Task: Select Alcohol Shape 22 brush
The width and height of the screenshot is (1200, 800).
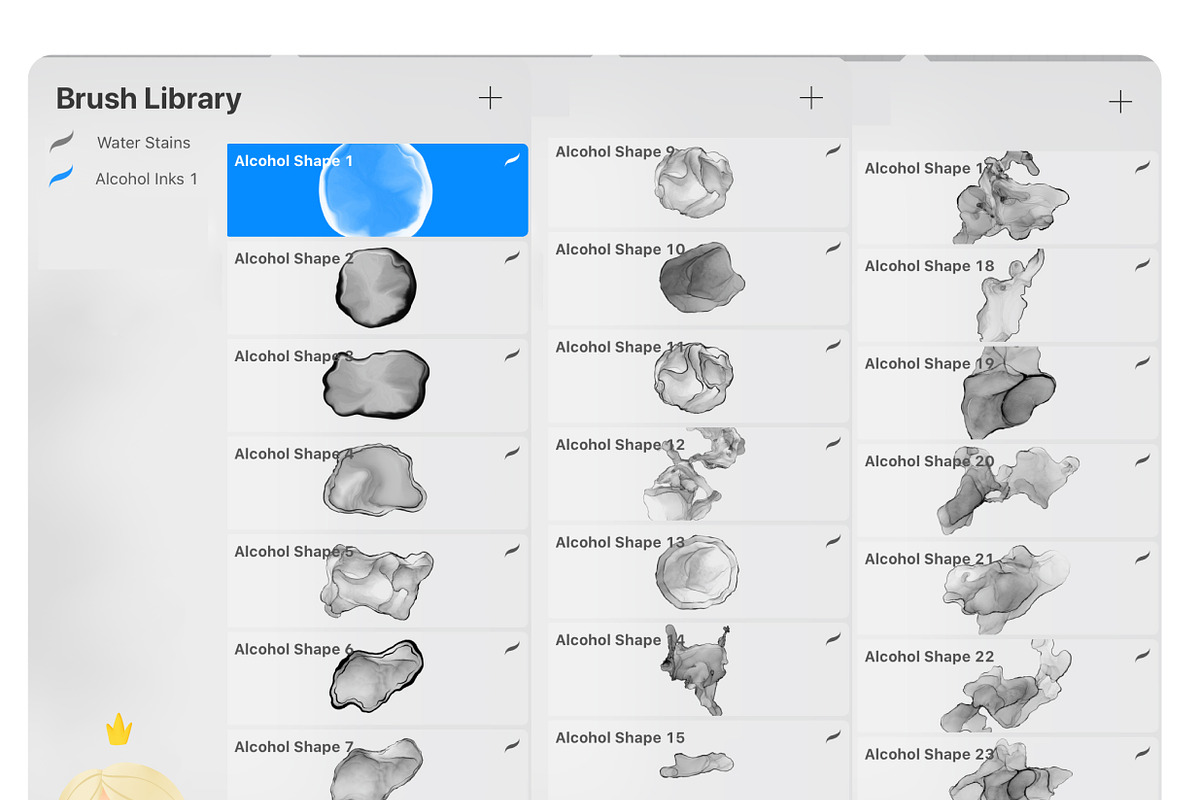Action: coord(1007,687)
